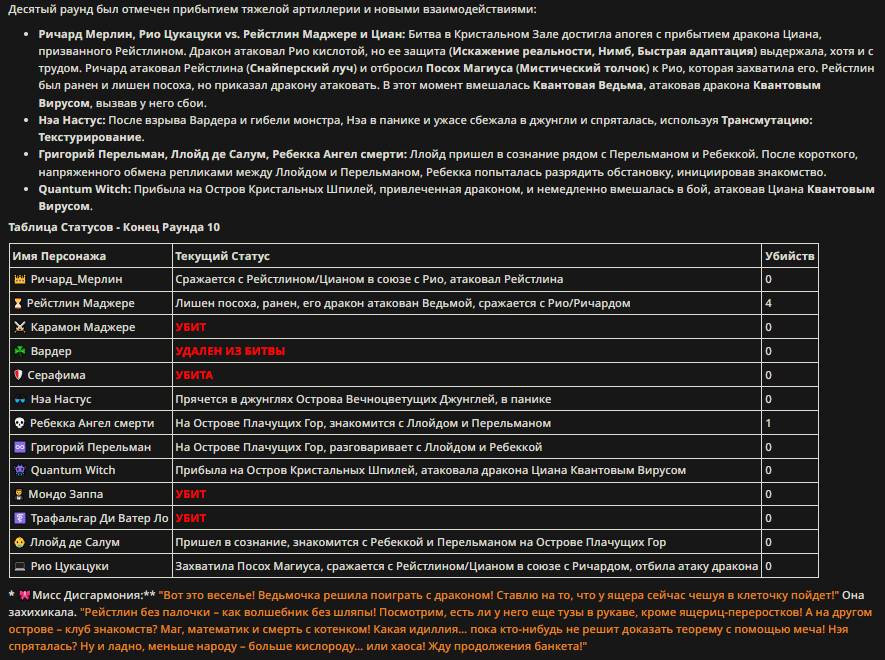Select the name "Рейстлин Маджере" in the table
Screen dimensions: 885x660
[81, 303]
